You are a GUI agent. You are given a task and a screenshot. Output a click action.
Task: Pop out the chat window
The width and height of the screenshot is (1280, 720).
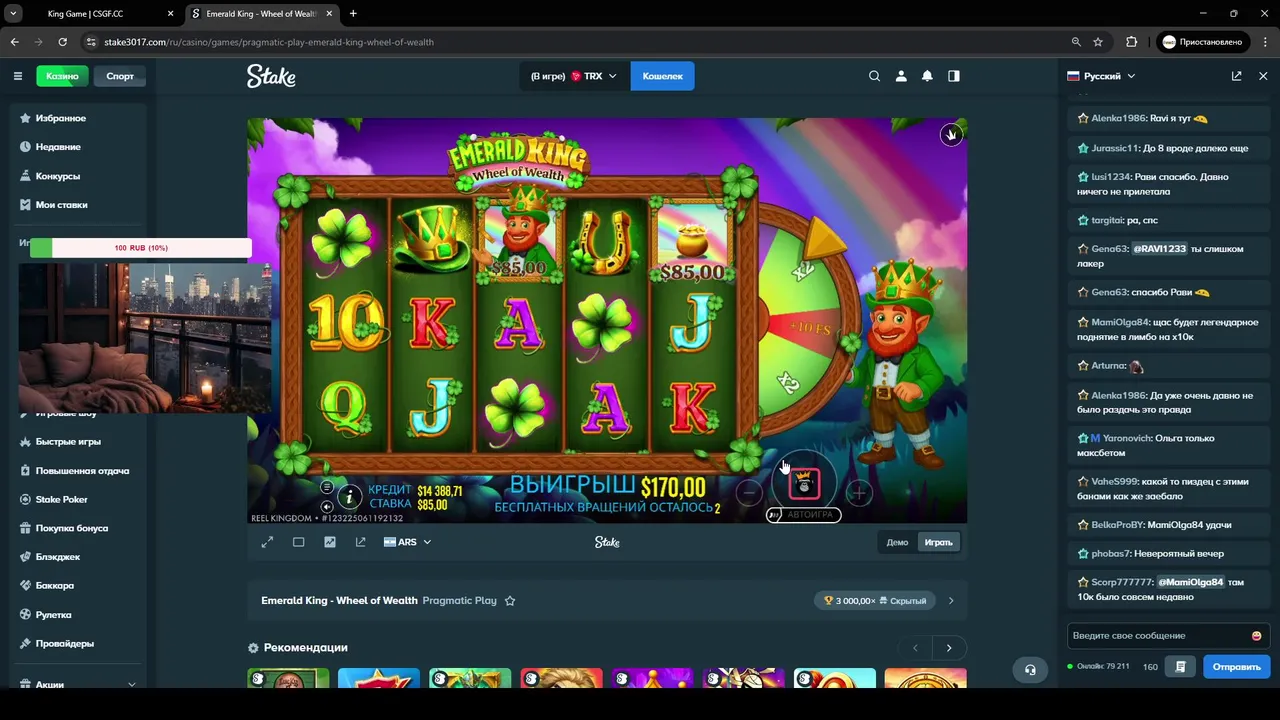coord(1236,76)
